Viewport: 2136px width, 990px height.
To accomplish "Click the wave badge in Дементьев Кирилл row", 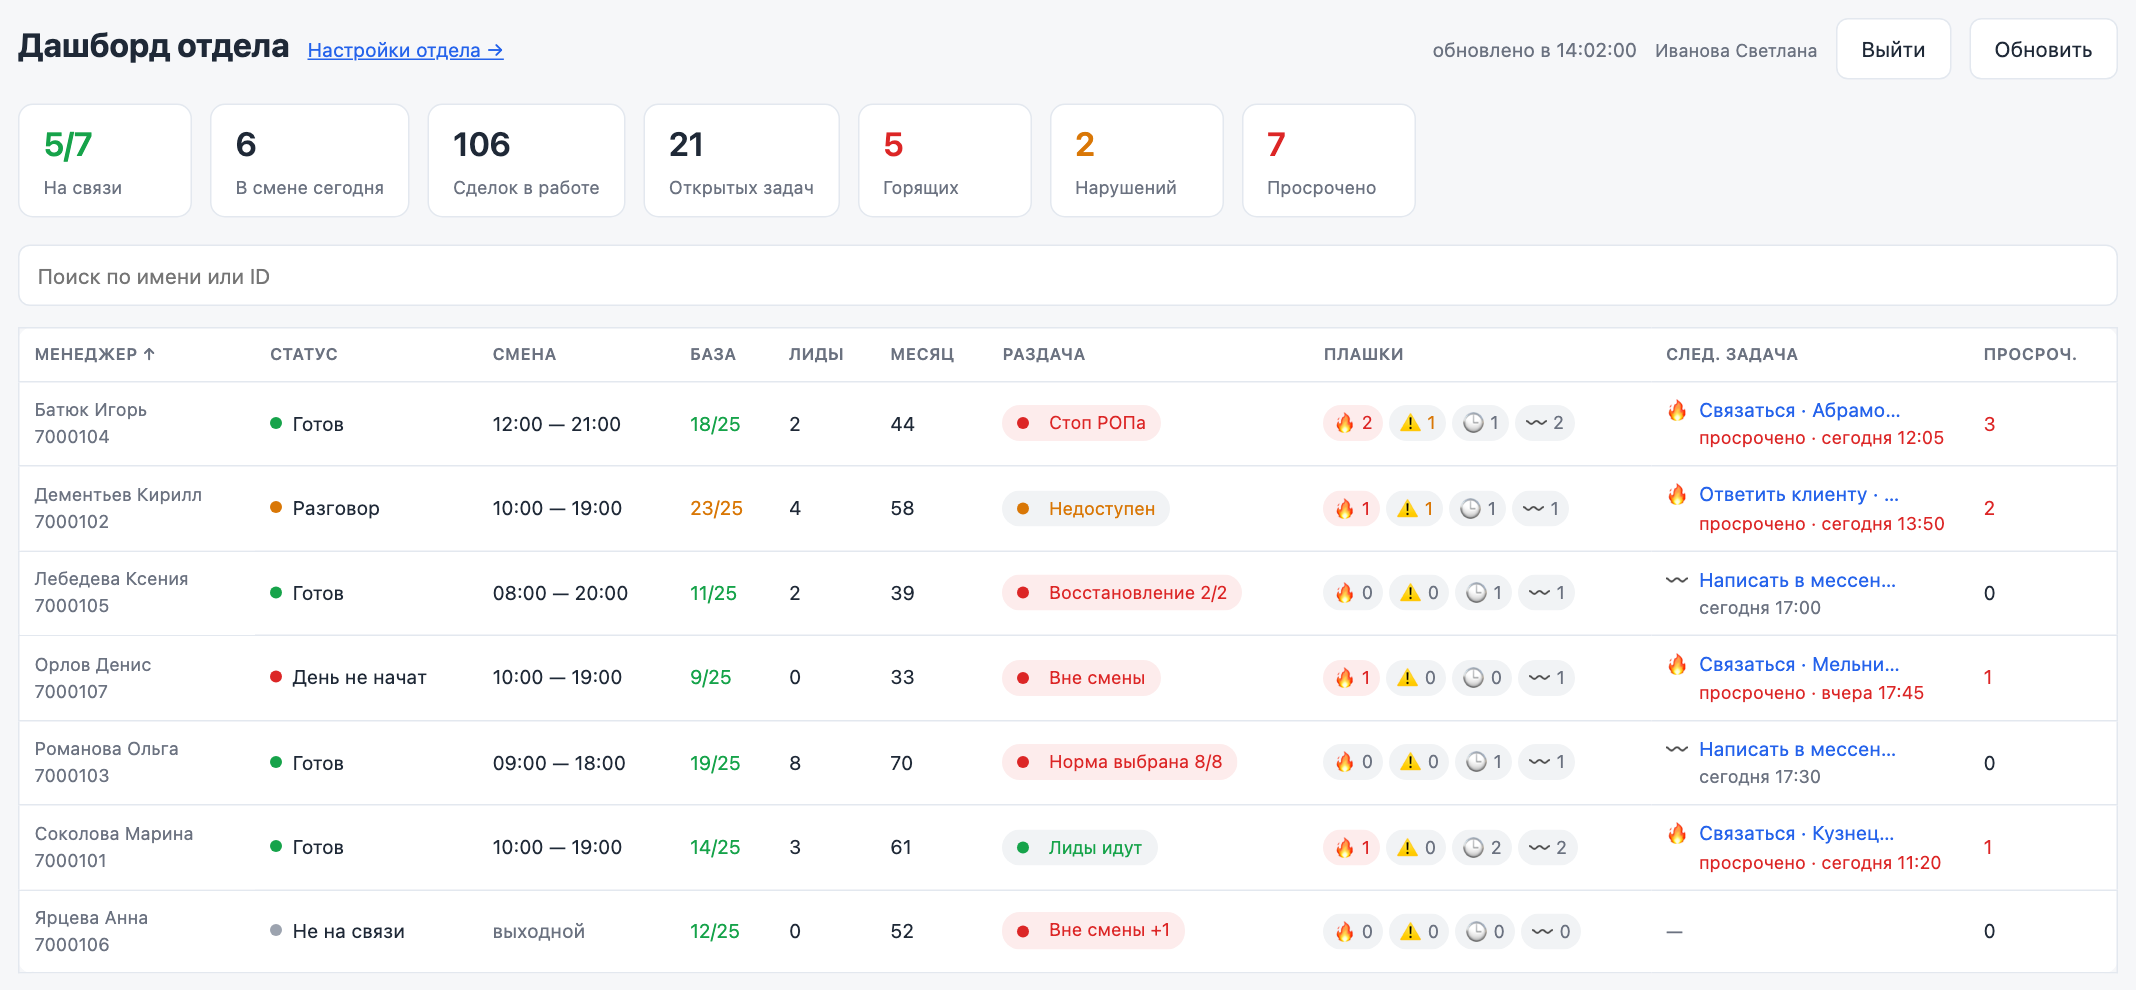I will tap(1540, 509).
